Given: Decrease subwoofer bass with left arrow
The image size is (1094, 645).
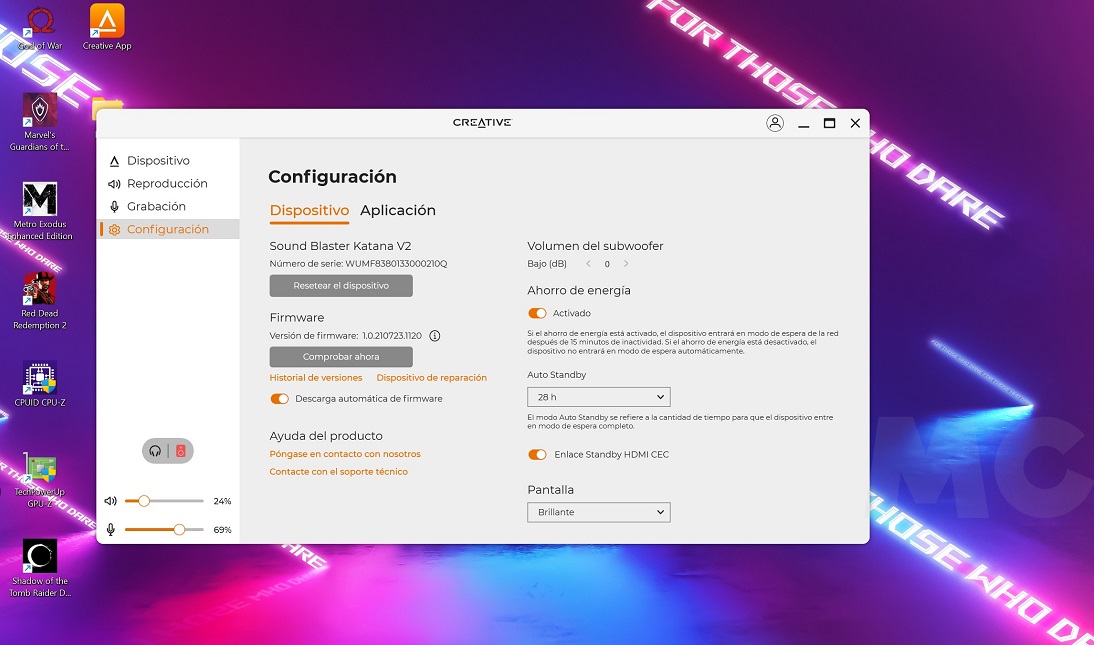Looking at the screenshot, I should 589,264.
